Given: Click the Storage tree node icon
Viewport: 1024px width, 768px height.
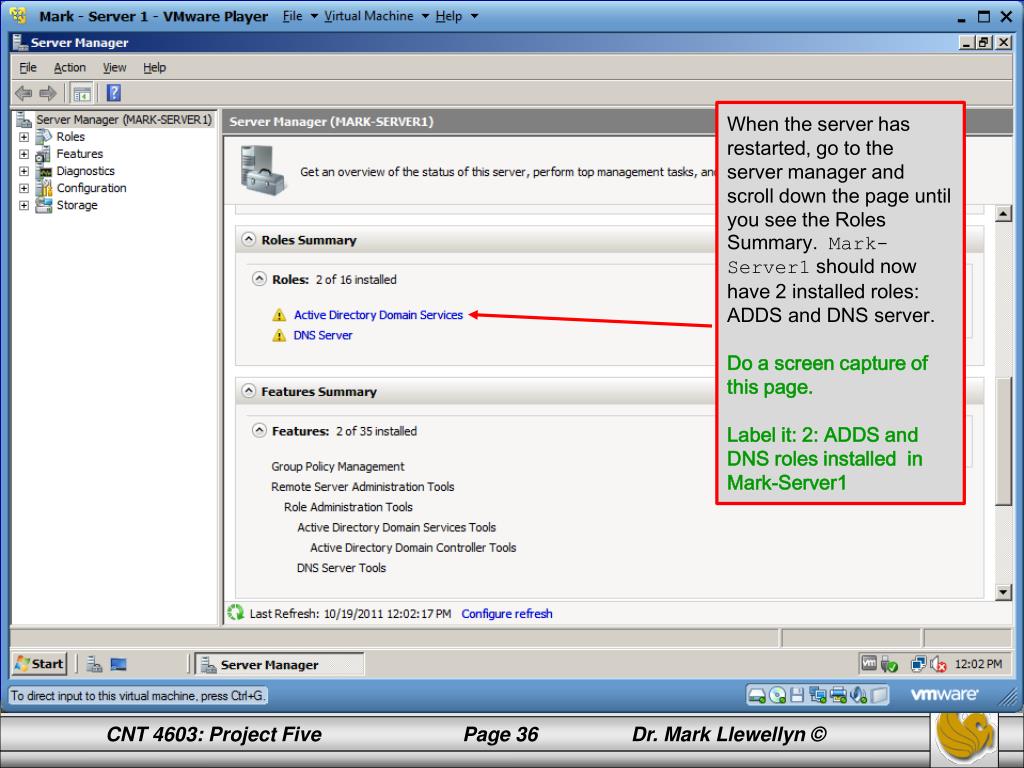Looking at the screenshot, I should (x=44, y=205).
